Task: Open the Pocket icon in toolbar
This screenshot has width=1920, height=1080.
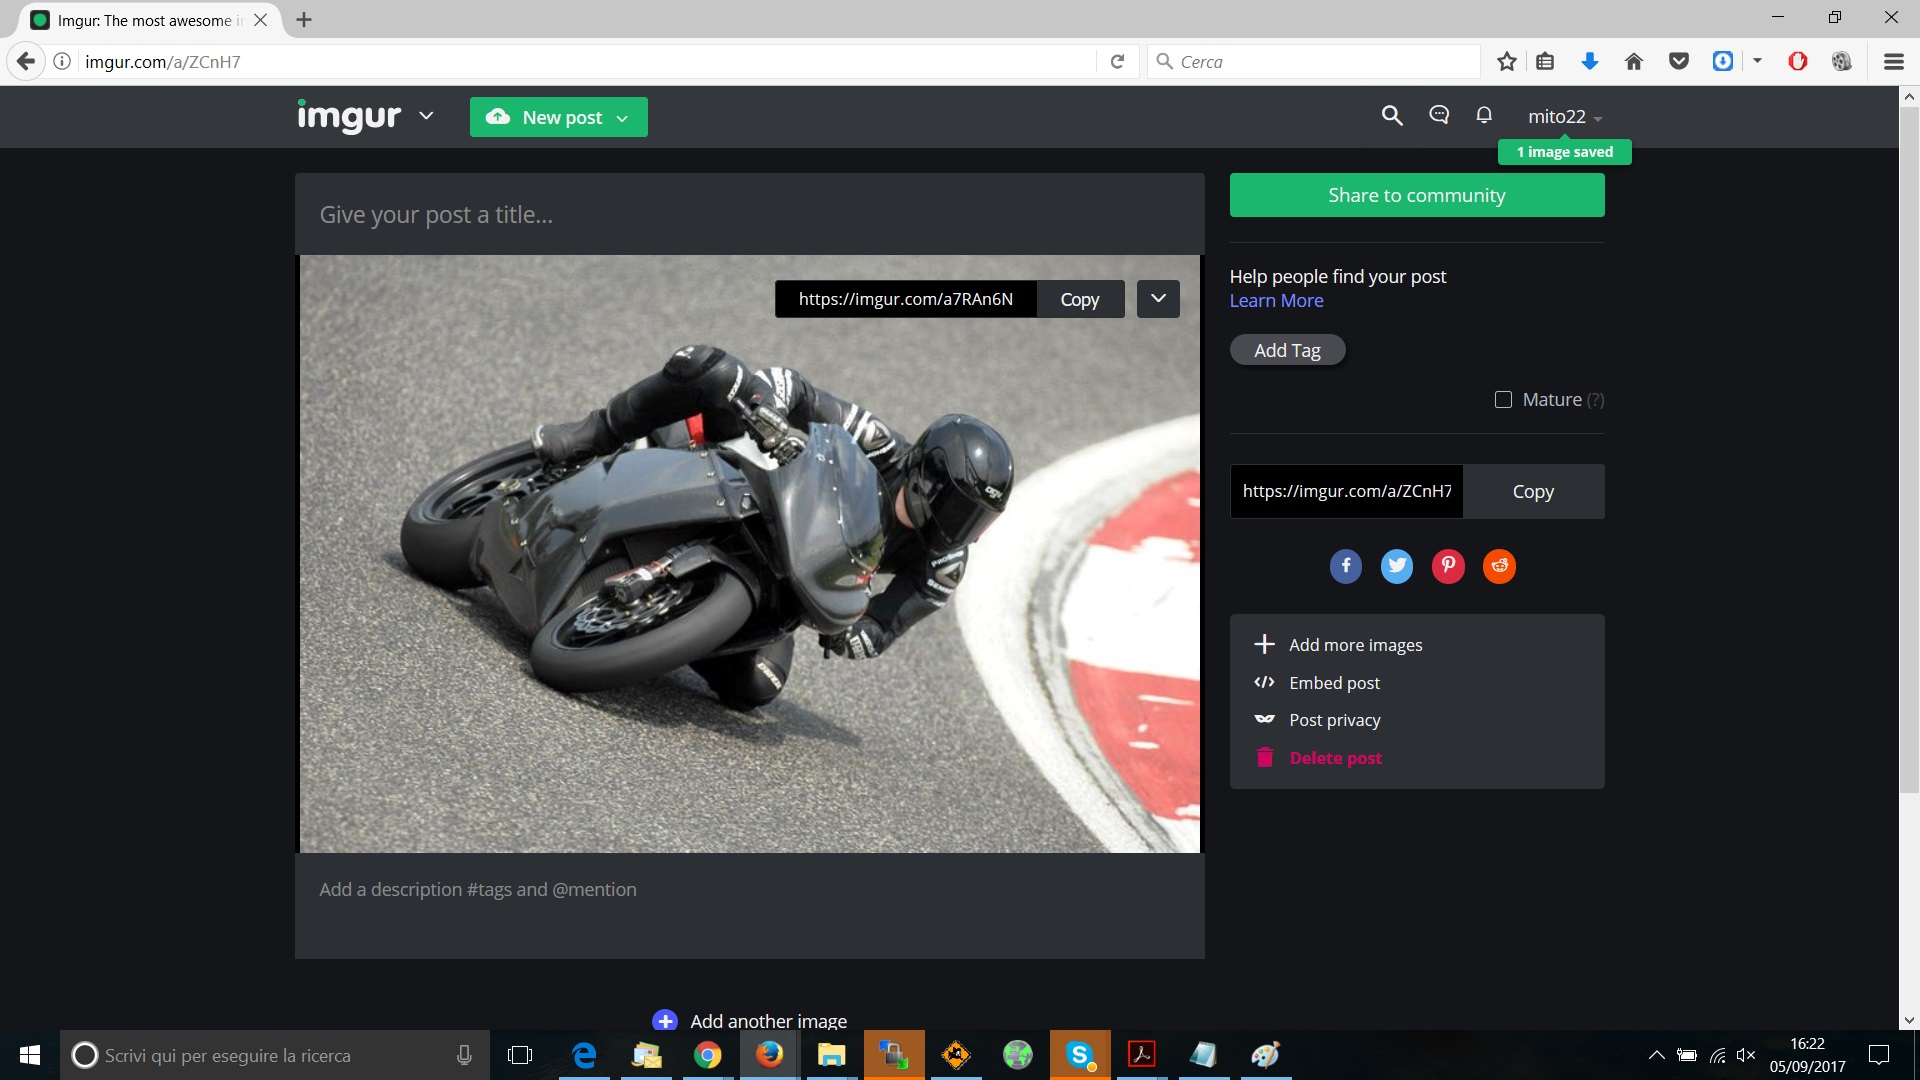Action: [x=1679, y=62]
